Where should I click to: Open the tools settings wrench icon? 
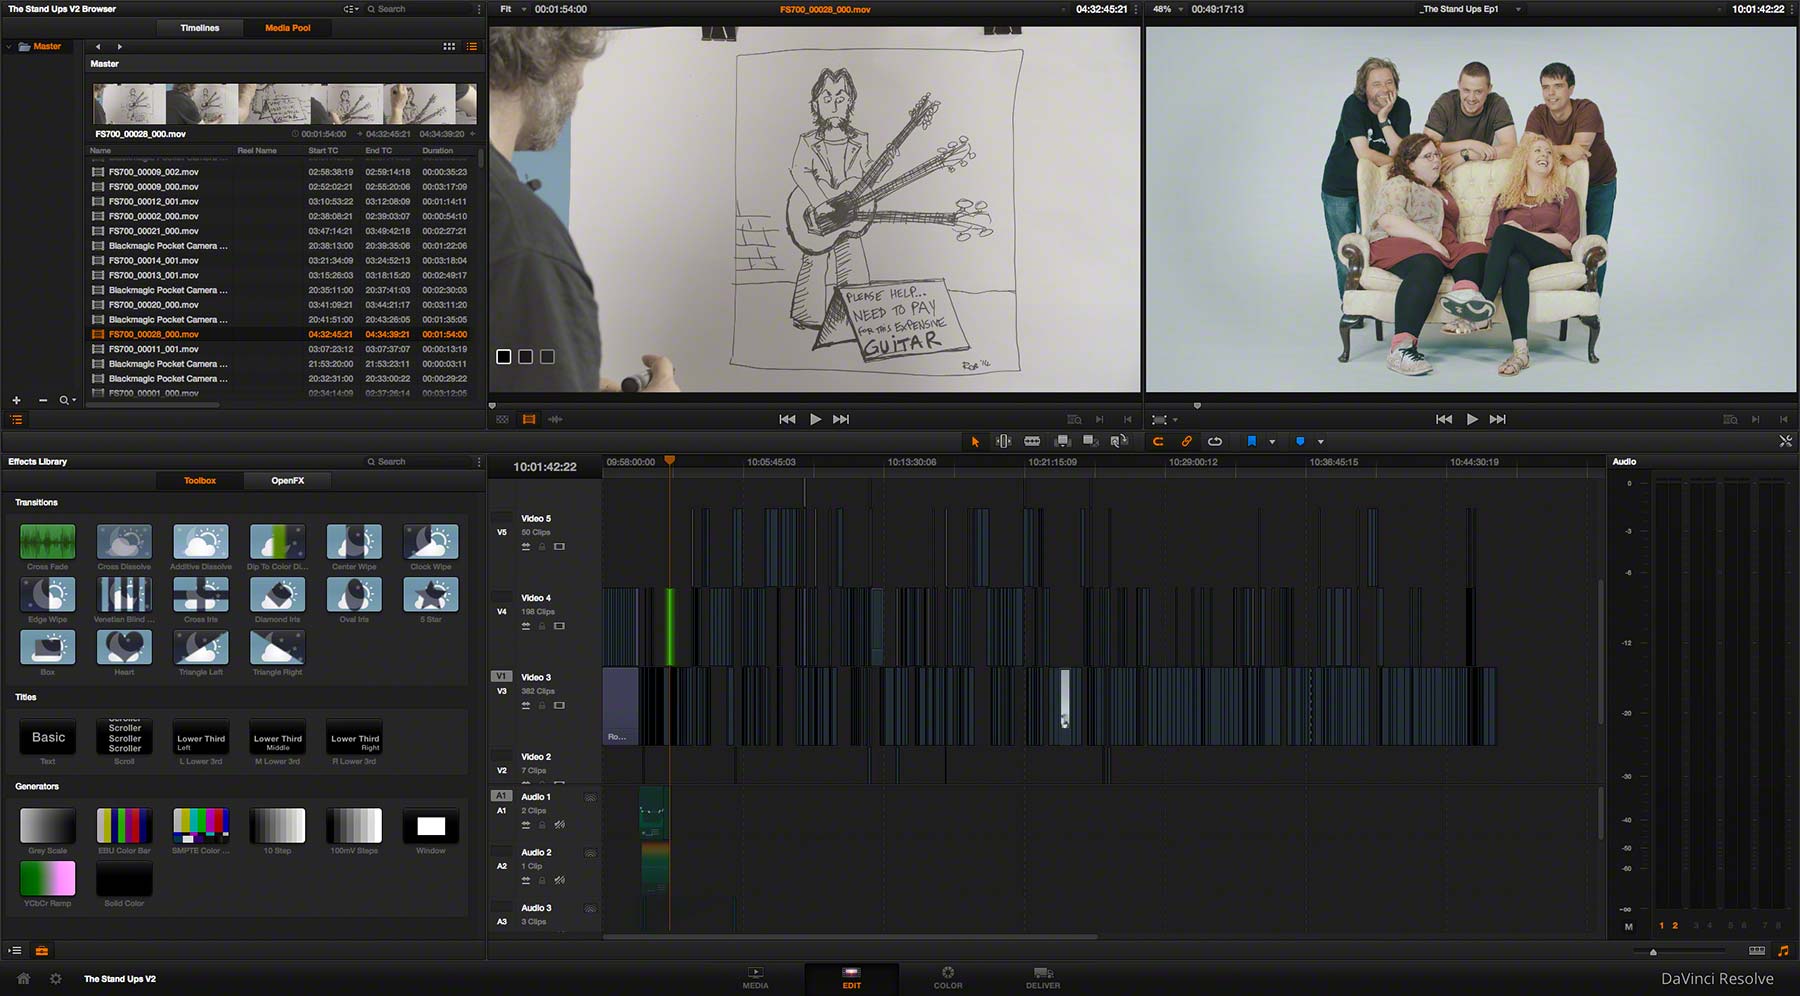[1786, 441]
